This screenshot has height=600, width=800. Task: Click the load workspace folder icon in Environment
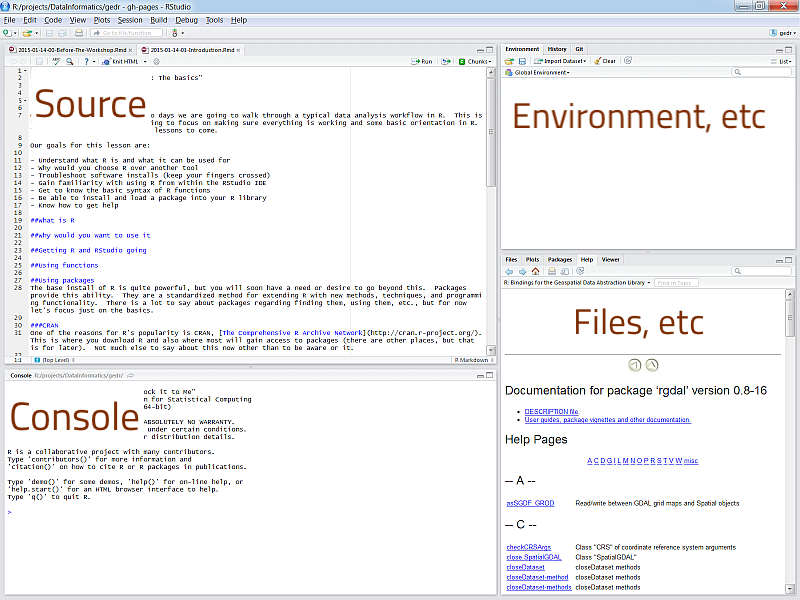(x=509, y=61)
